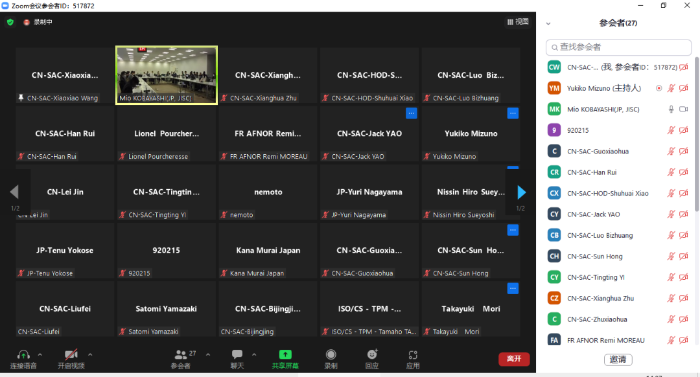Open the share screen green icon

(285, 355)
